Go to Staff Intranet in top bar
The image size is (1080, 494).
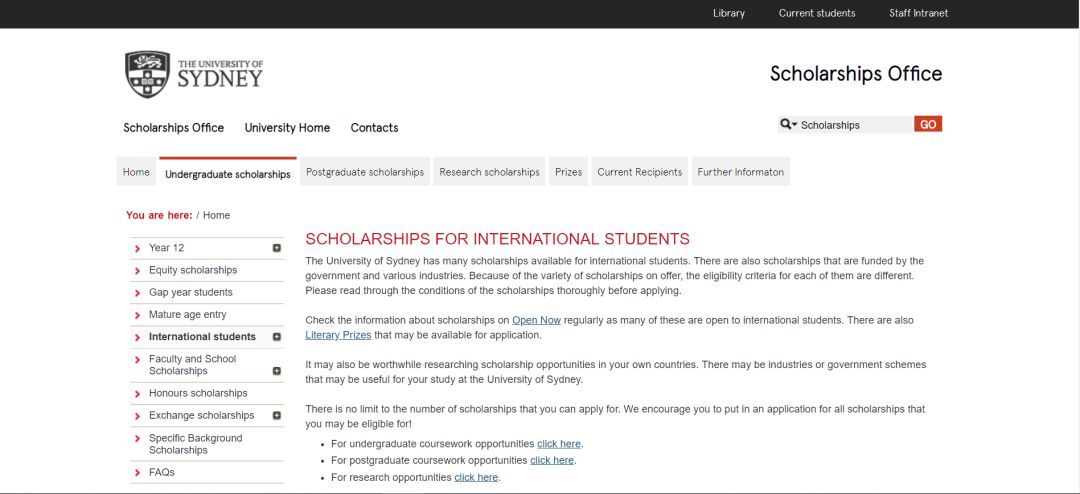pyautogui.click(x=918, y=13)
